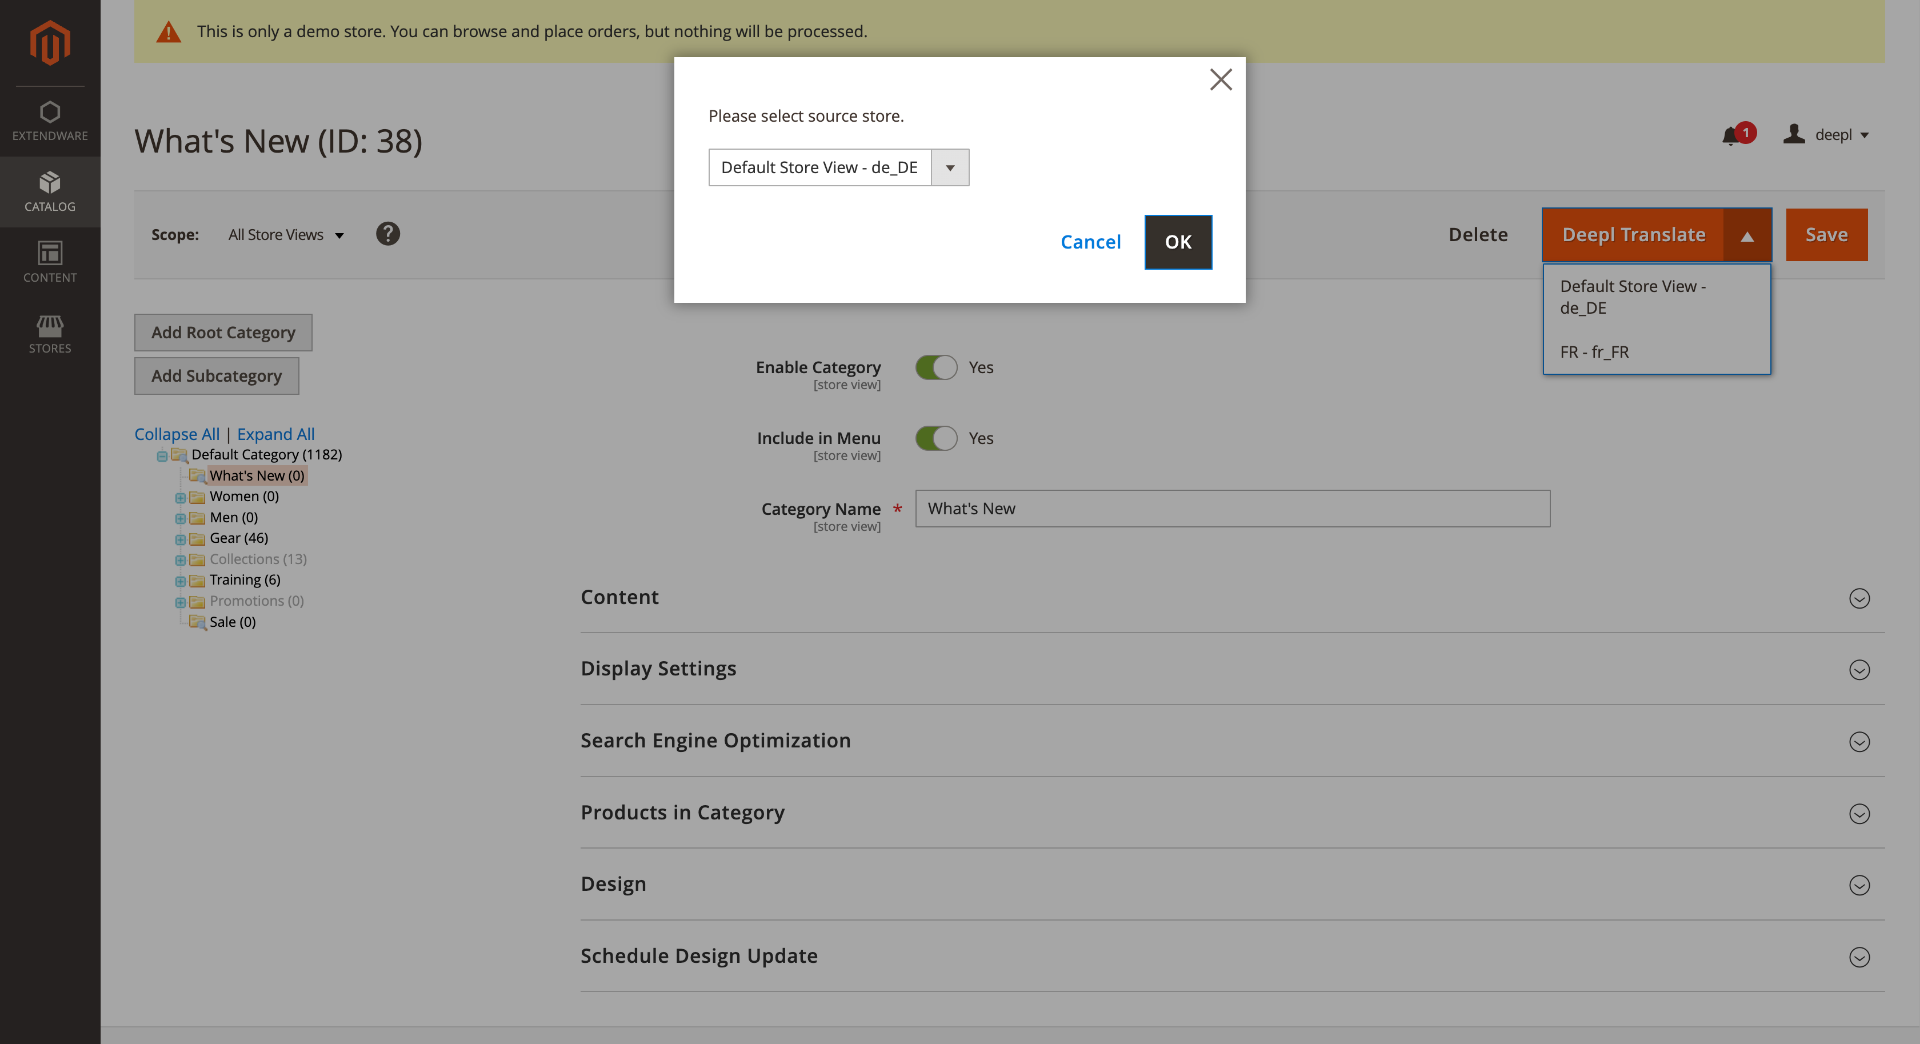The height and width of the screenshot is (1044, 1920).
Task: Select What's New (0) tree item
Action: (257, 476)
